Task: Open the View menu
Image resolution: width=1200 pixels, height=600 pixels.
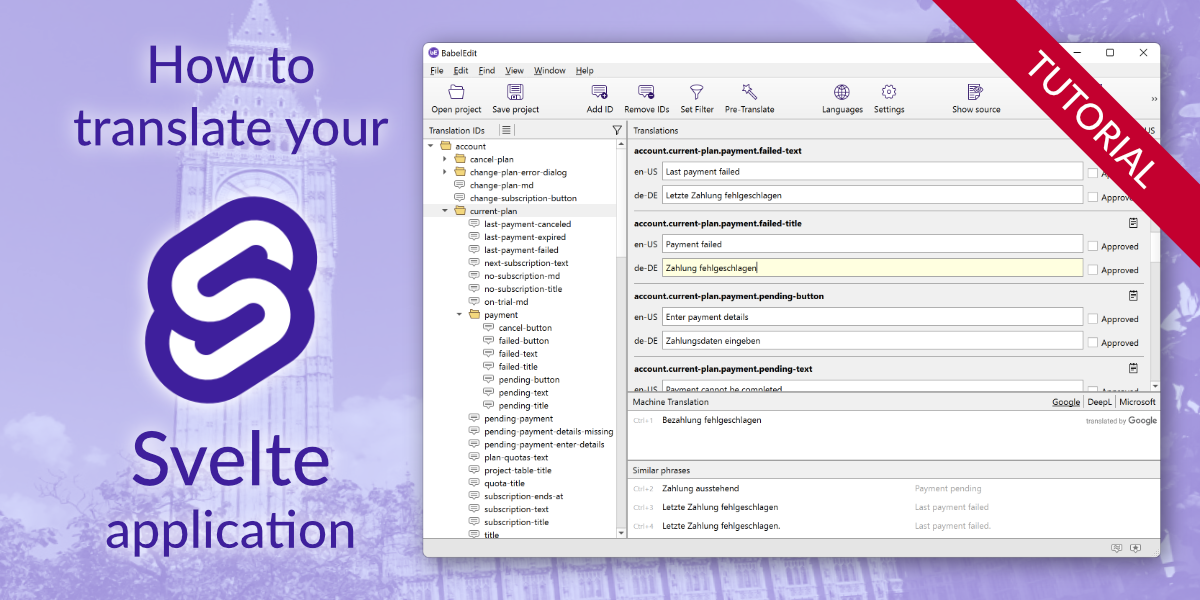Action: click(x=514, y=71)
